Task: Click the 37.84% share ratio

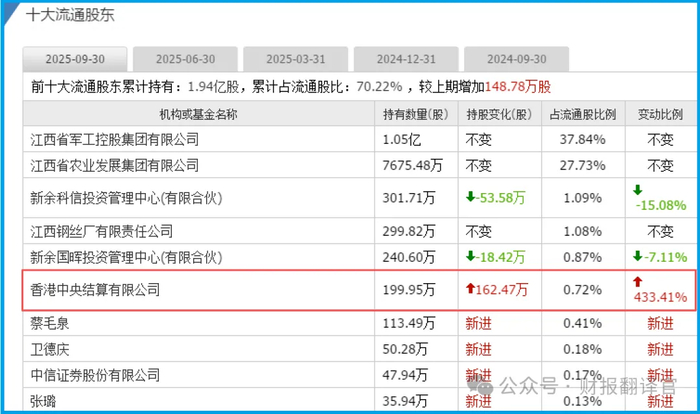Action: click(x=583, y=140)
